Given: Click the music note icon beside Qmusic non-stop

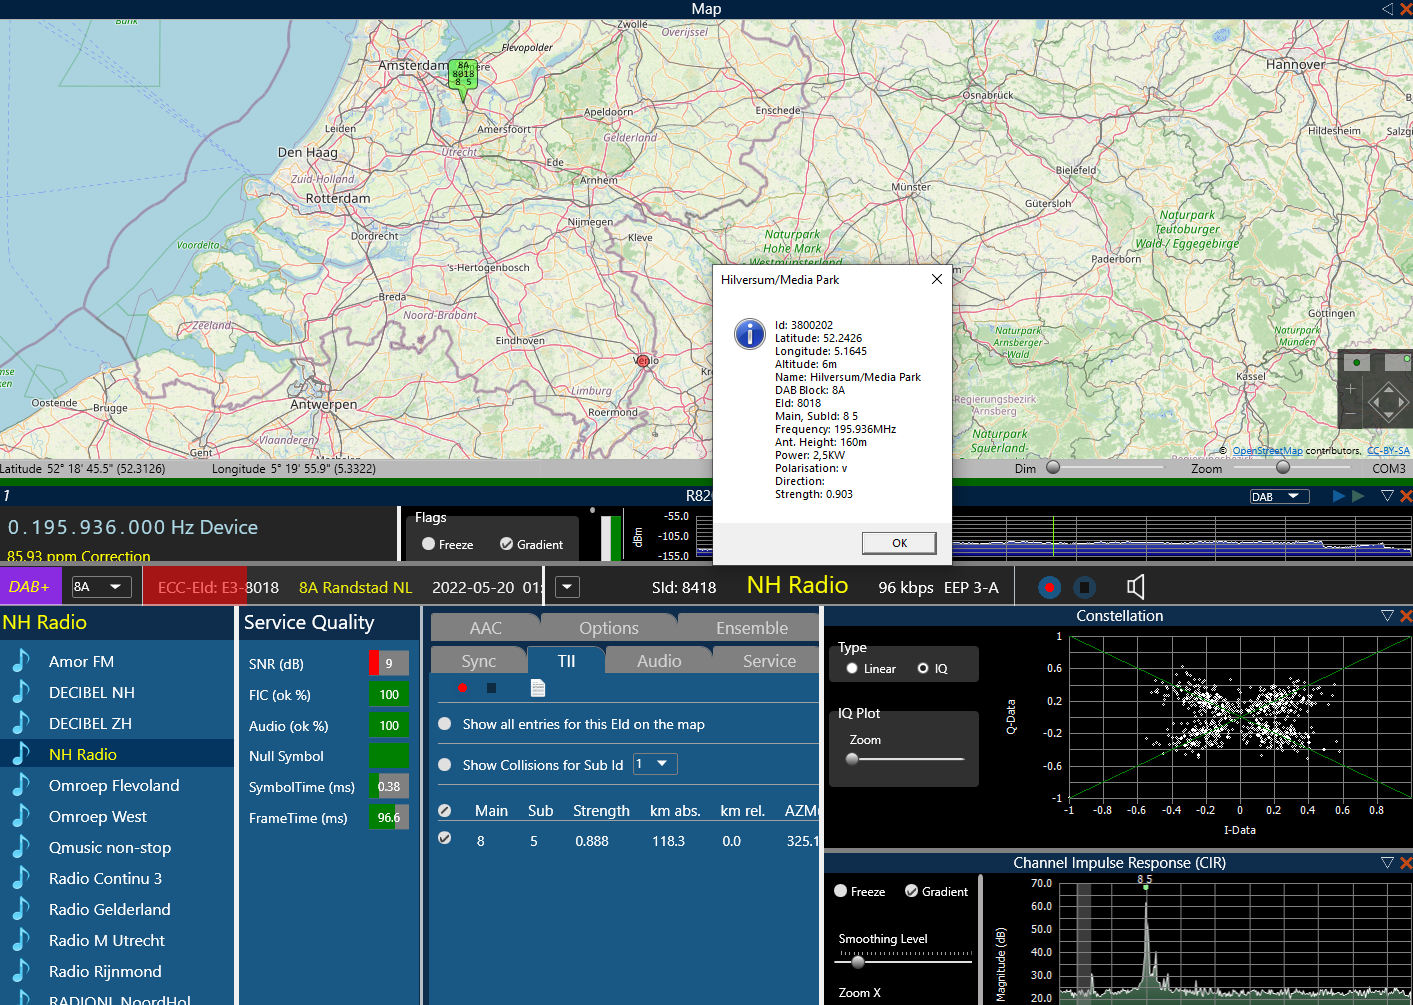Looking at the screenshot, I should pyautogui.click(x=20, y=847).
